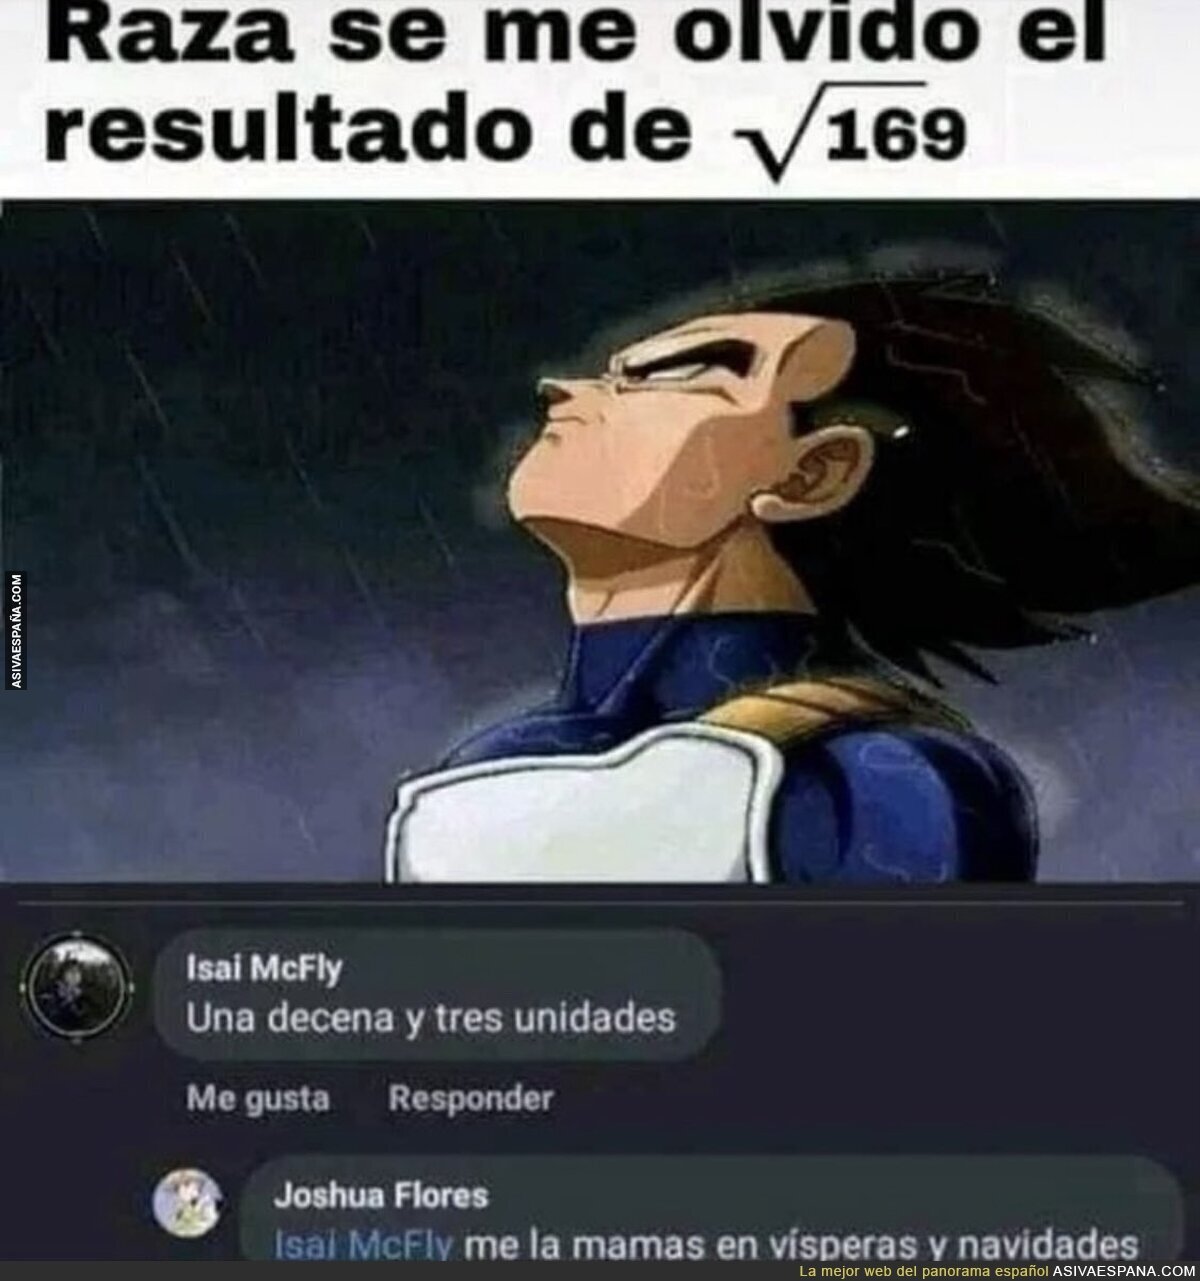The image size is (1200, 1281).
Task: Select the comment 'Una decena y tres unidades'
Action: pyautogui.click(x=432, y=1018)
